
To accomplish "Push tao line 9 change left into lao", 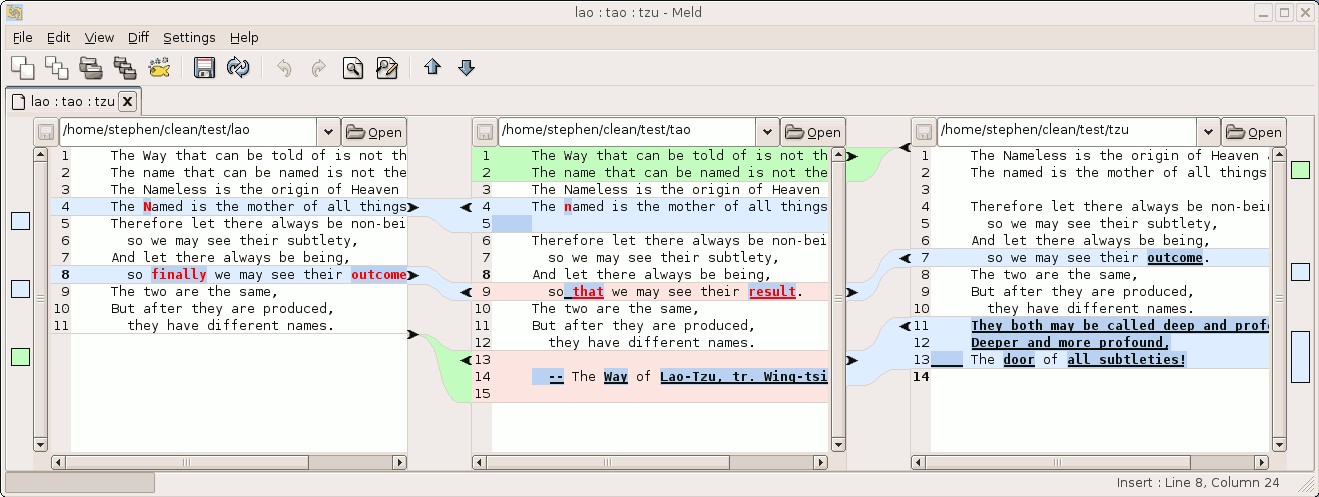I will tap(465, 292).
